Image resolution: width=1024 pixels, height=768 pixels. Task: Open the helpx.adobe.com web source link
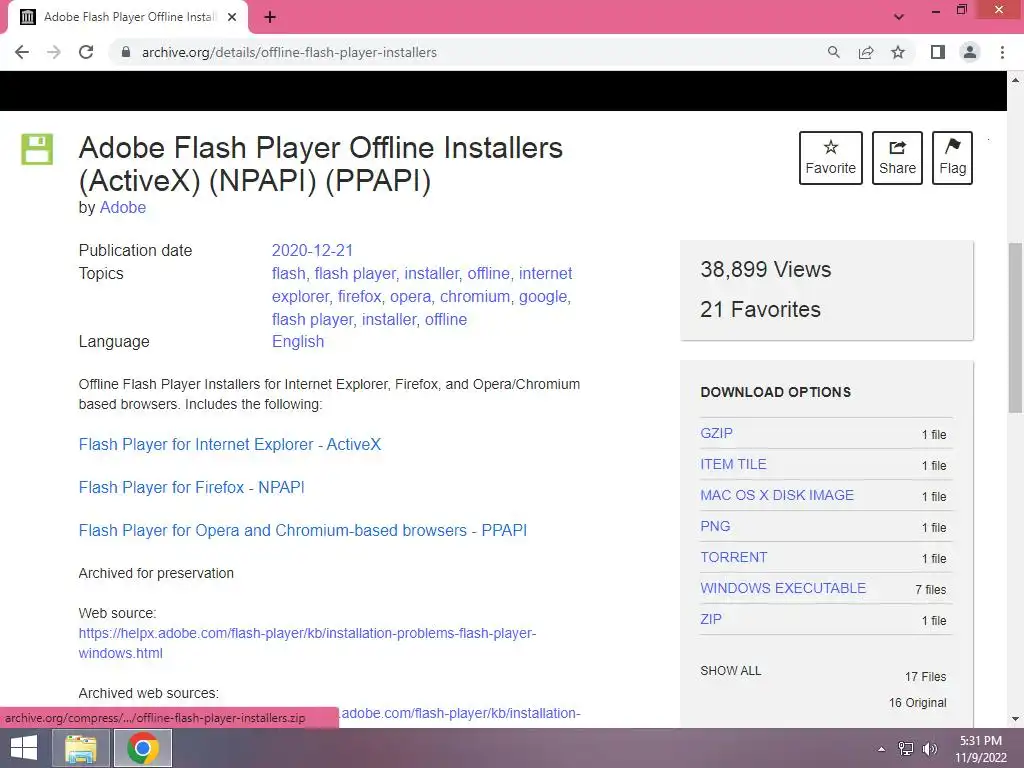tap(307, 643)
